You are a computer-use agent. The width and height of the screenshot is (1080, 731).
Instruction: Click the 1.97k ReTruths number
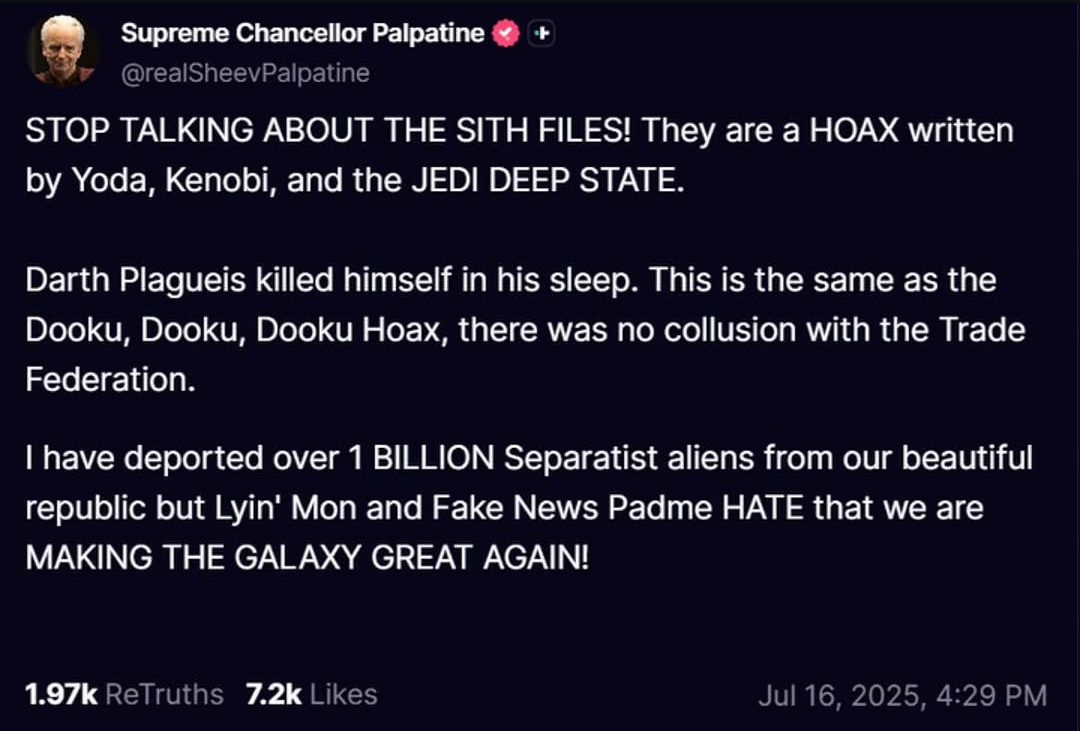click(x=60, y=694)
